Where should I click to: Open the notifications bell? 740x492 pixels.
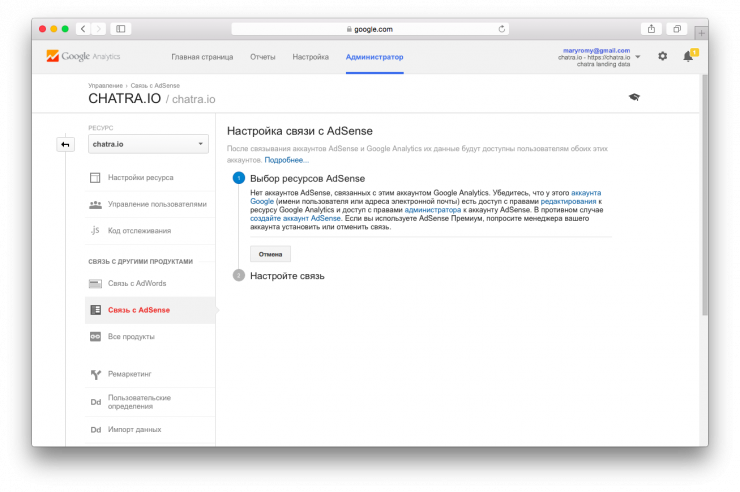pyautogui.click(x=688, y=57)
